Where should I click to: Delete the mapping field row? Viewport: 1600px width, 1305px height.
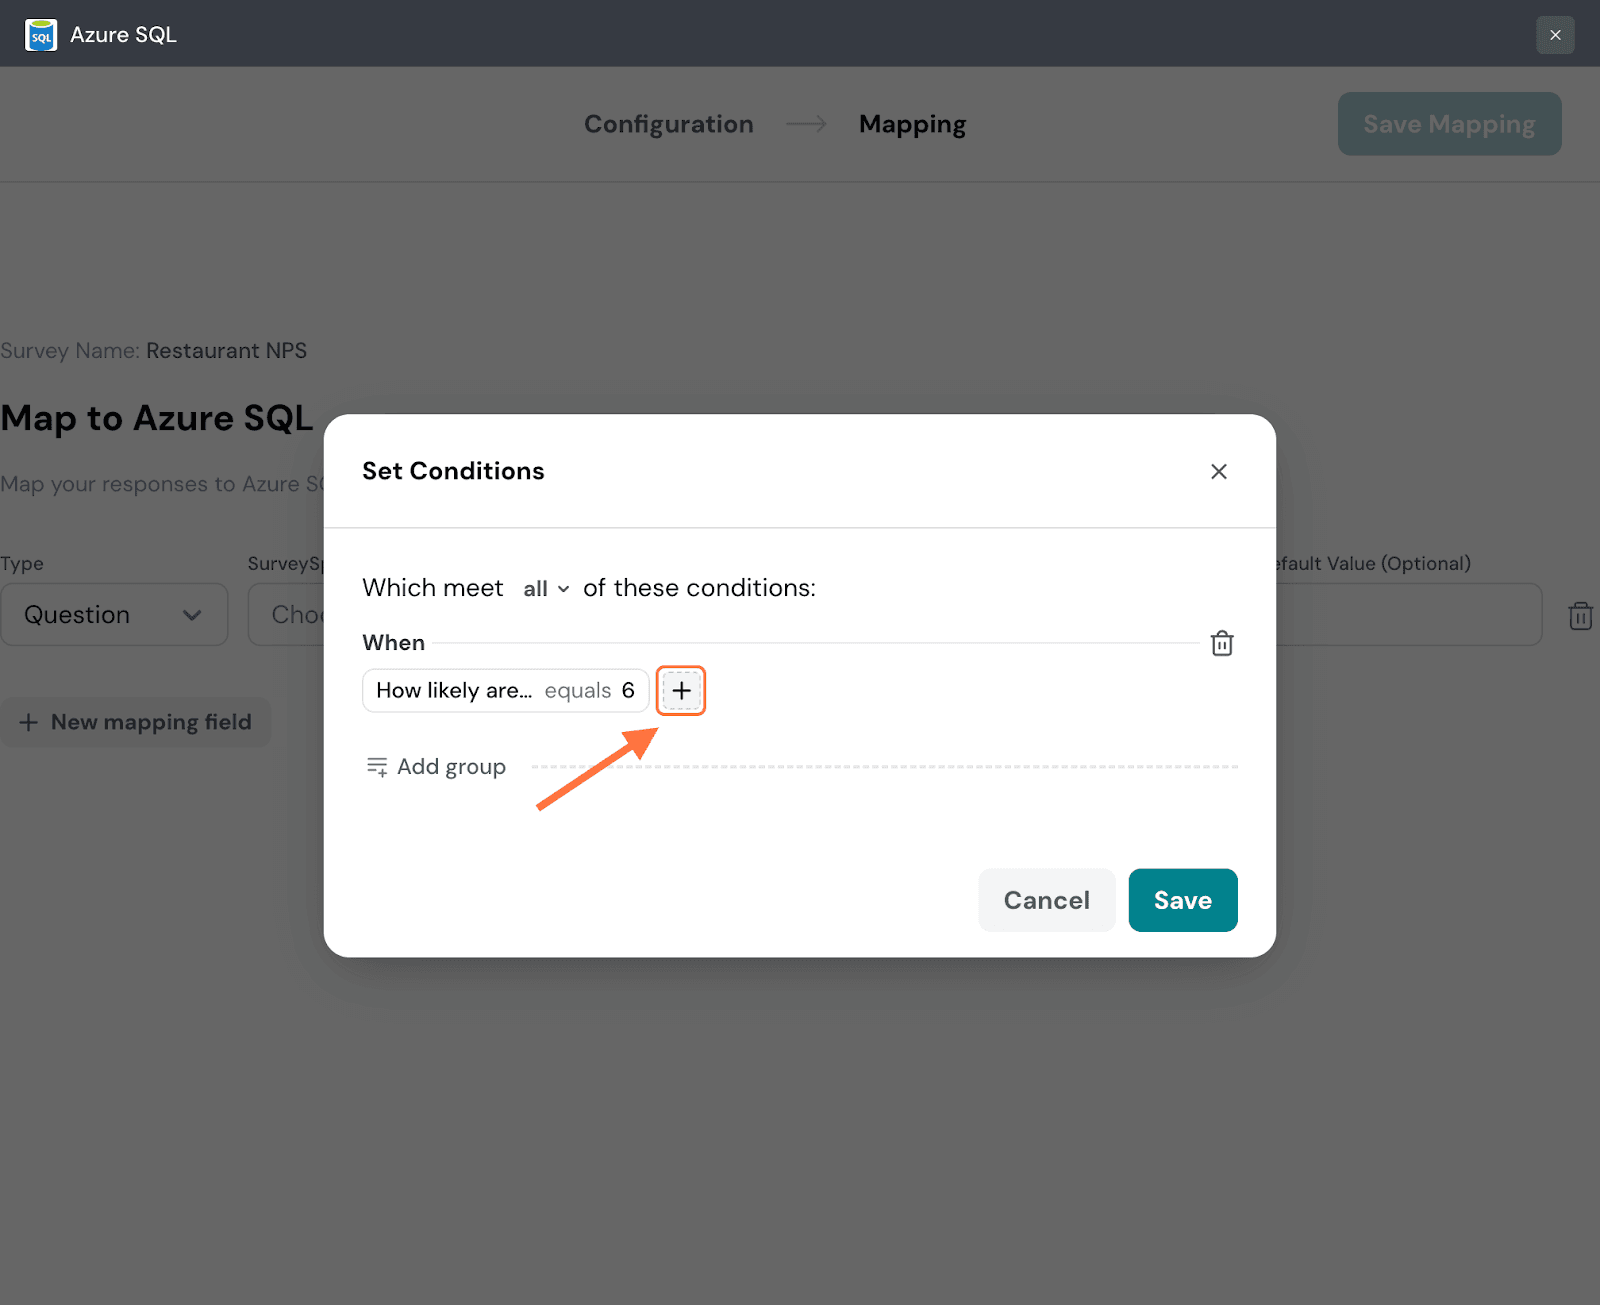coord(1580,615)
